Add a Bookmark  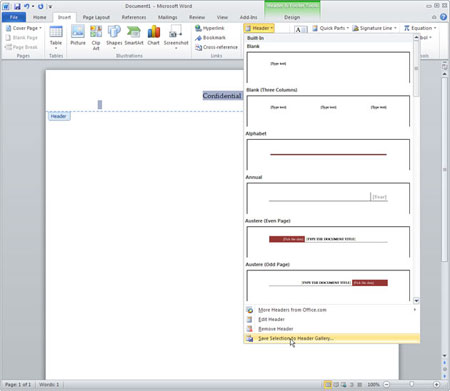click(210, 38)
